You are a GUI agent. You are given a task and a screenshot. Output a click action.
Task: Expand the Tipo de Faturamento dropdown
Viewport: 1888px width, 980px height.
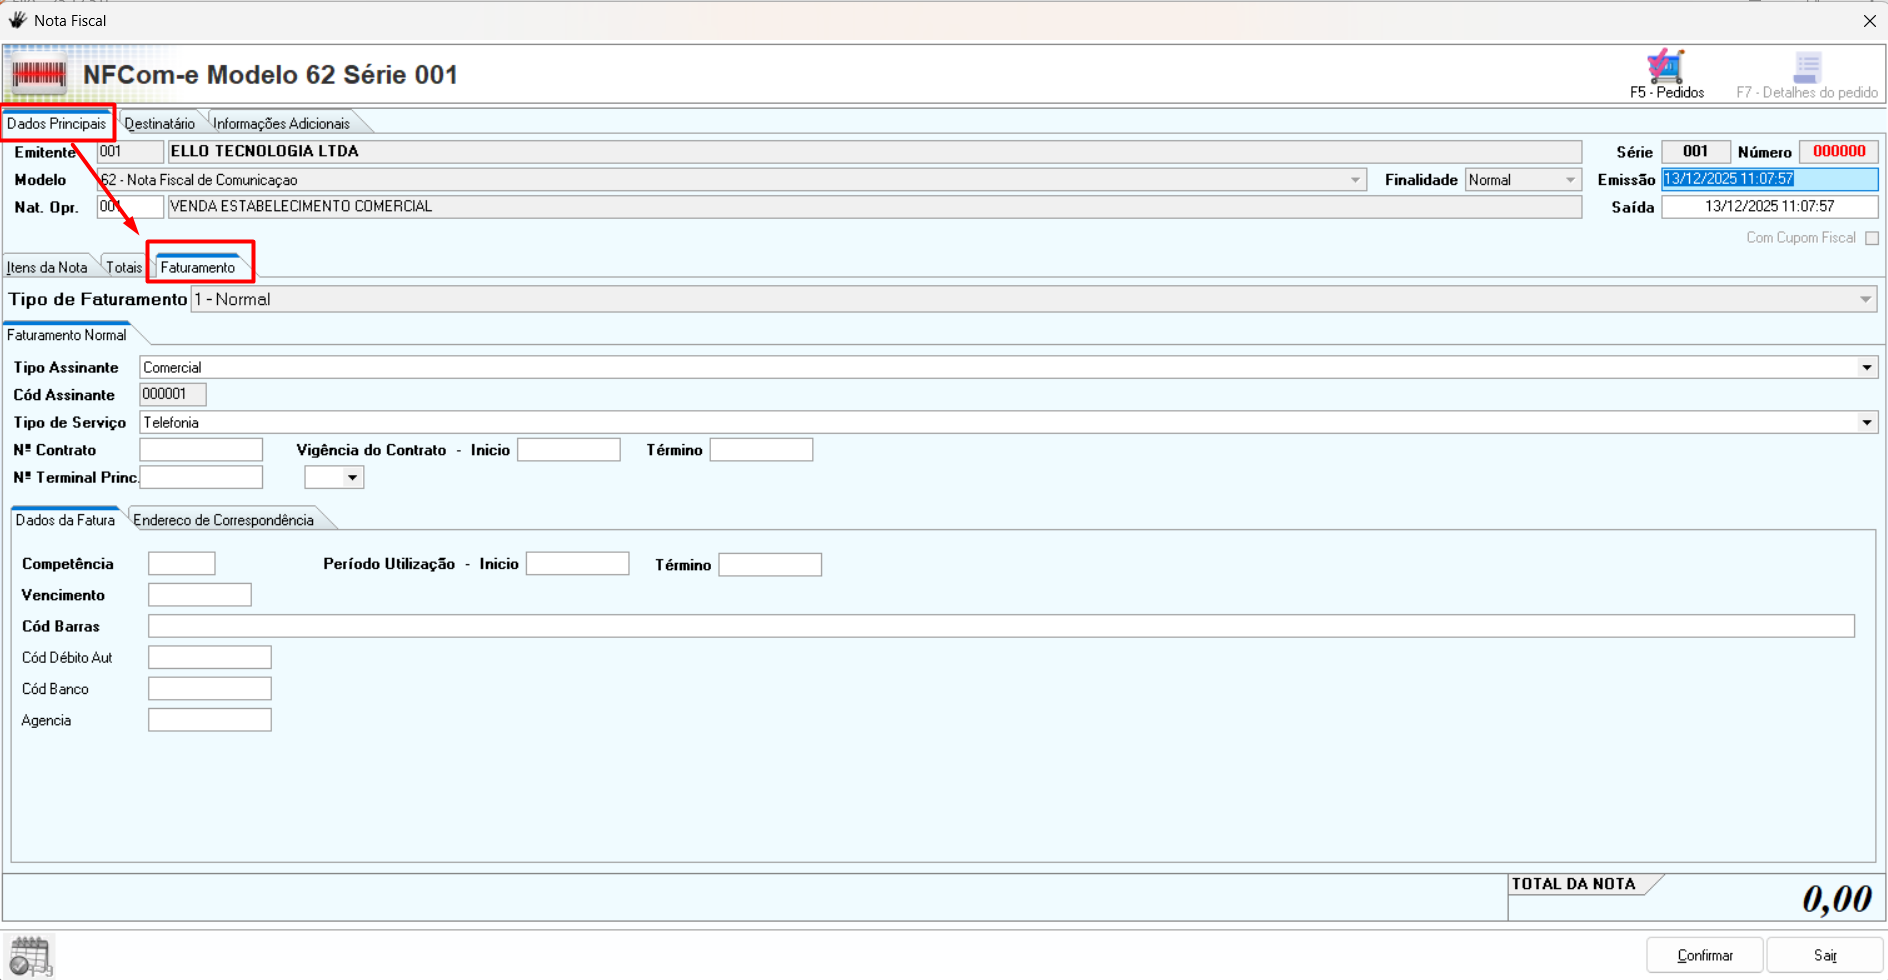[1865, 299]
